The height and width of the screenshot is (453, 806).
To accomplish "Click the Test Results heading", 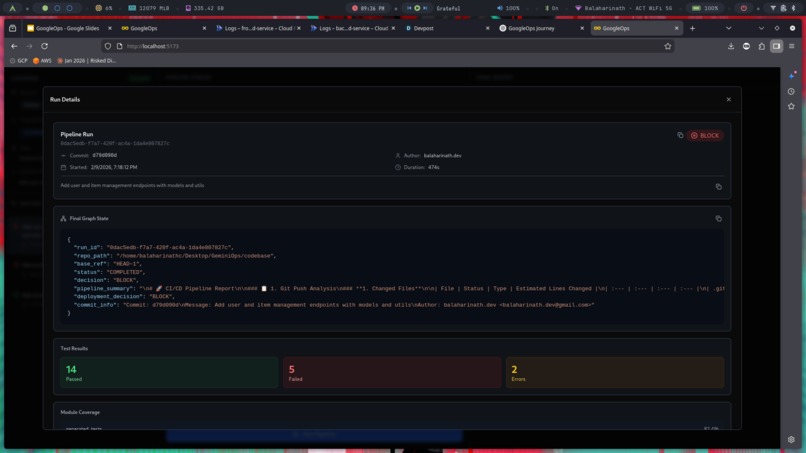I will (74, 349).
